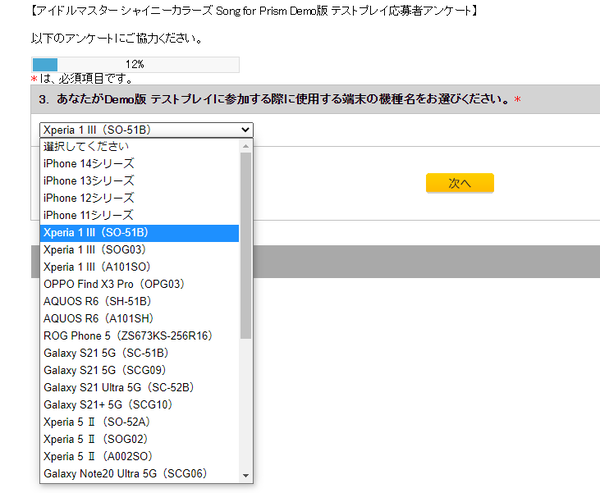Choose iPhone 12シリーズ from the list
The width and height of the screenshot is (600, 493).
click(140, 198)
